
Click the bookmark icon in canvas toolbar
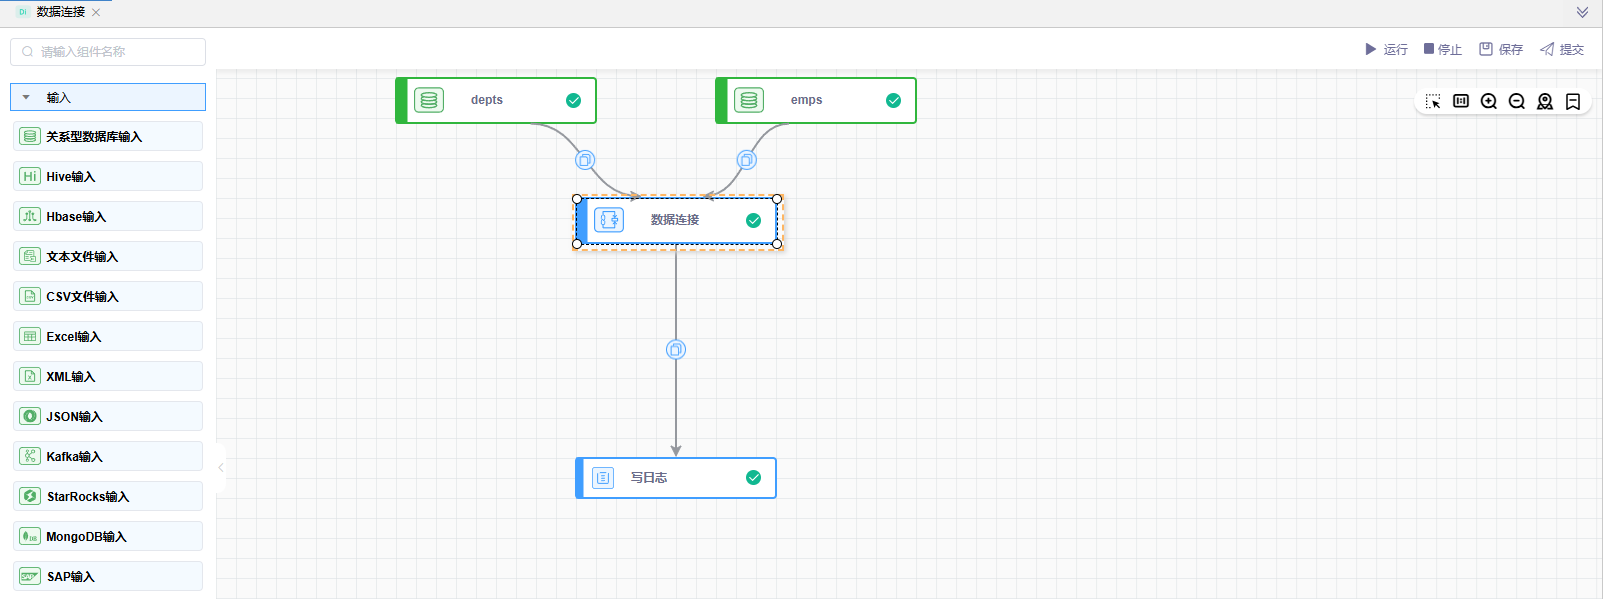point(1573,102)
